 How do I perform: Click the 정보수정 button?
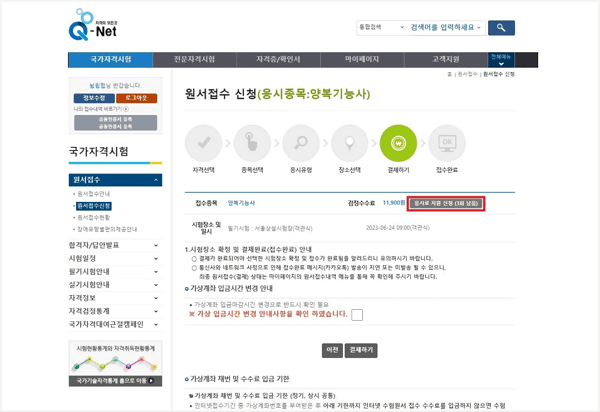point(94,98)
